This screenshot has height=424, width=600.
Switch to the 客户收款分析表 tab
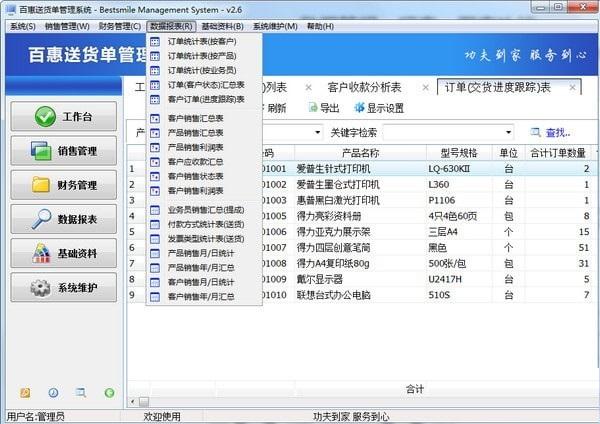pyautogui.click(x=364, y=88)
